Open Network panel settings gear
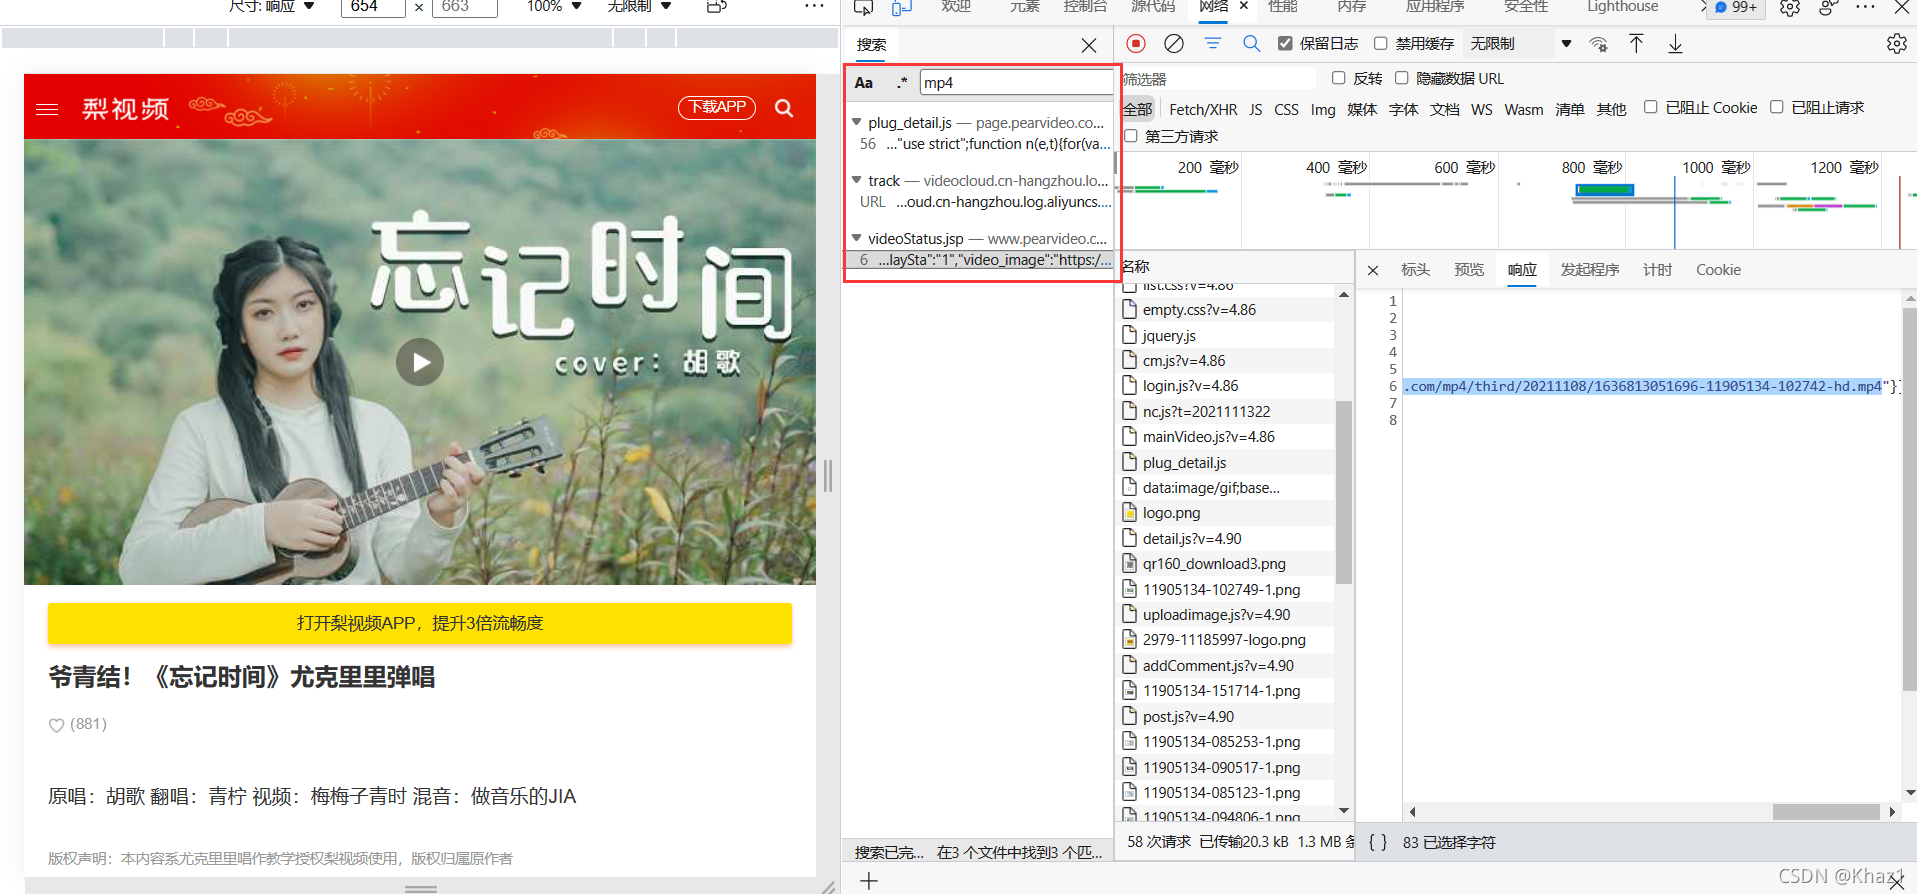The image size is (1917, 894). coord(1896,44)
